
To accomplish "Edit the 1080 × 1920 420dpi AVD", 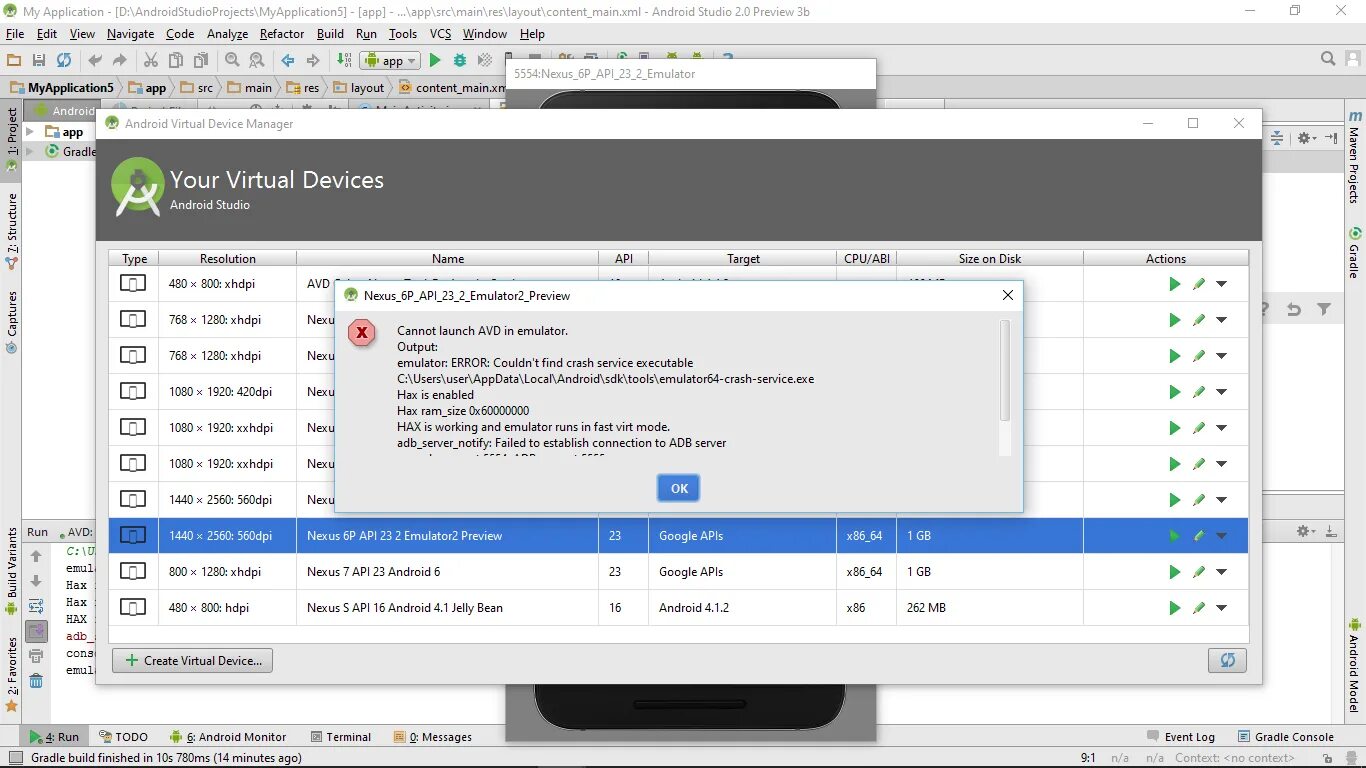I will tap(1199, 392).
